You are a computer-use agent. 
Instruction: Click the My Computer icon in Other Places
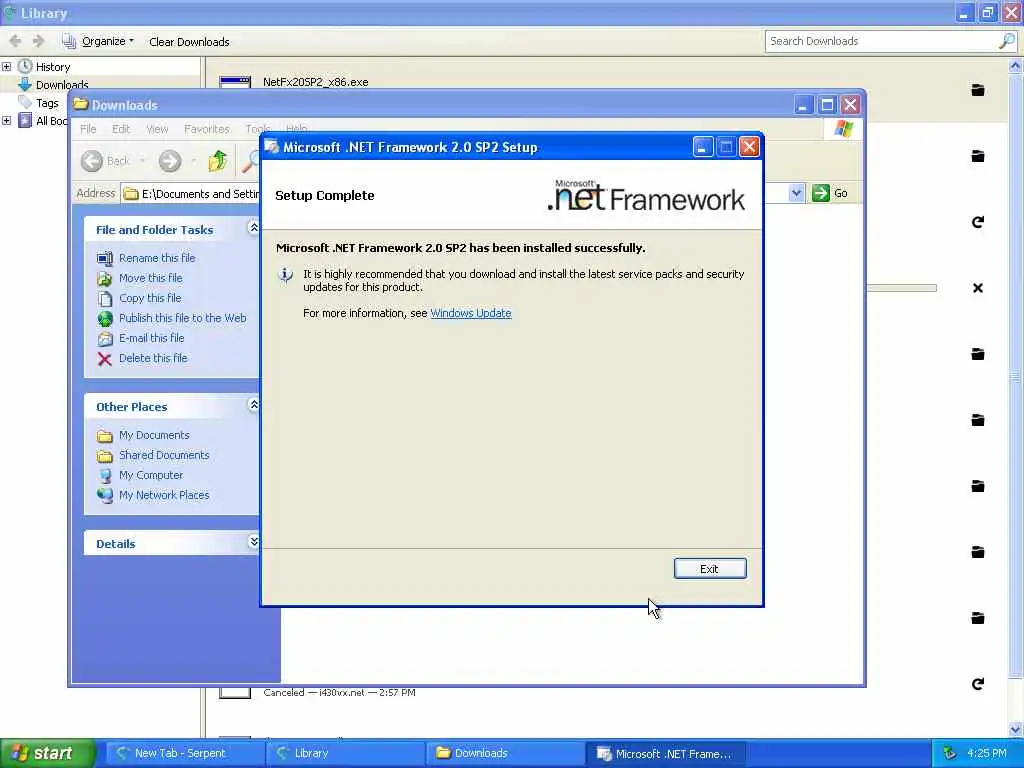[x=104, y=475]
